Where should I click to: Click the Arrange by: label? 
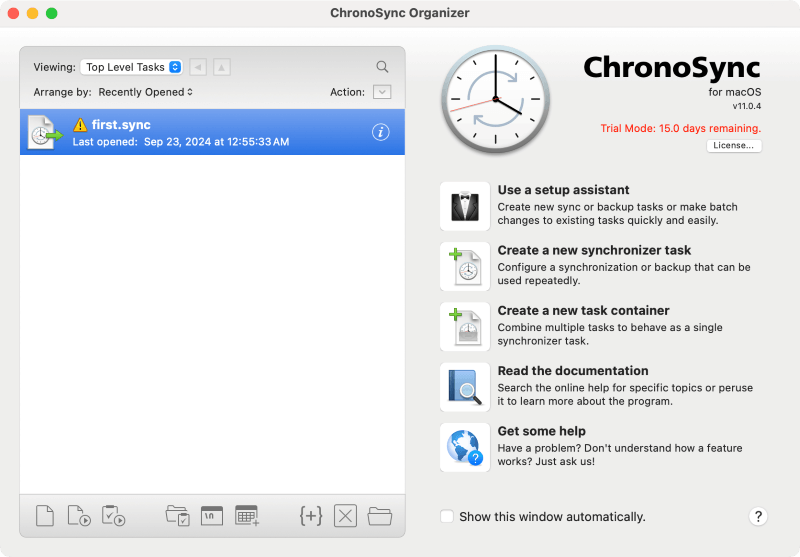pos(62,92)
